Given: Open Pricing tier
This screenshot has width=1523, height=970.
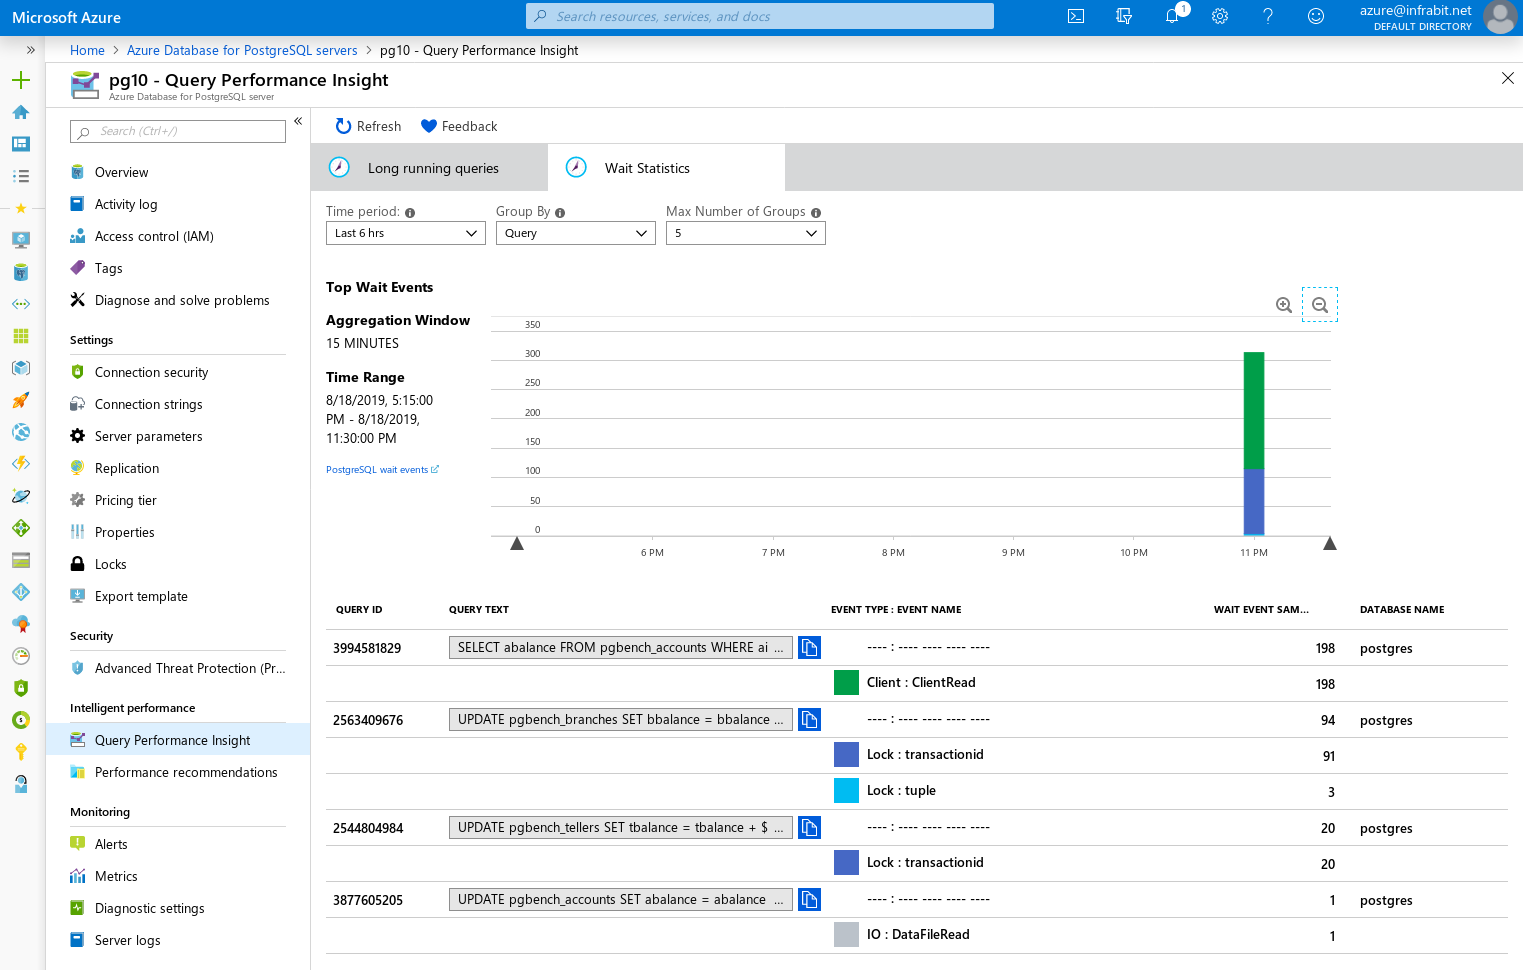Looking at the screenshot, I should pos(125,501).
